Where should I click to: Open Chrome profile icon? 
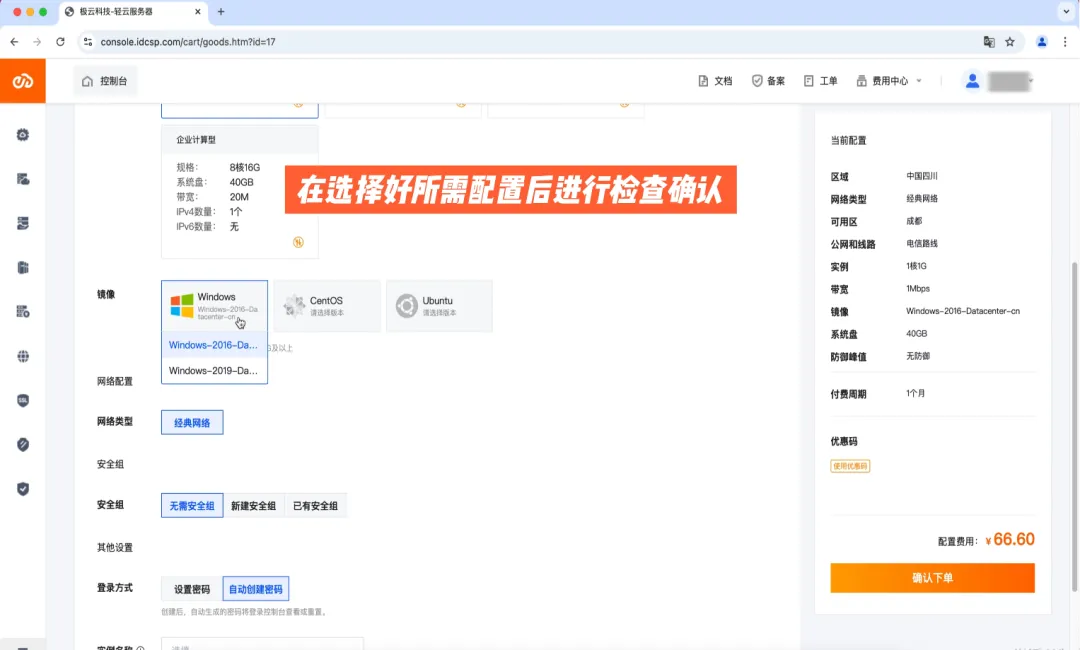pos(1042,42)
